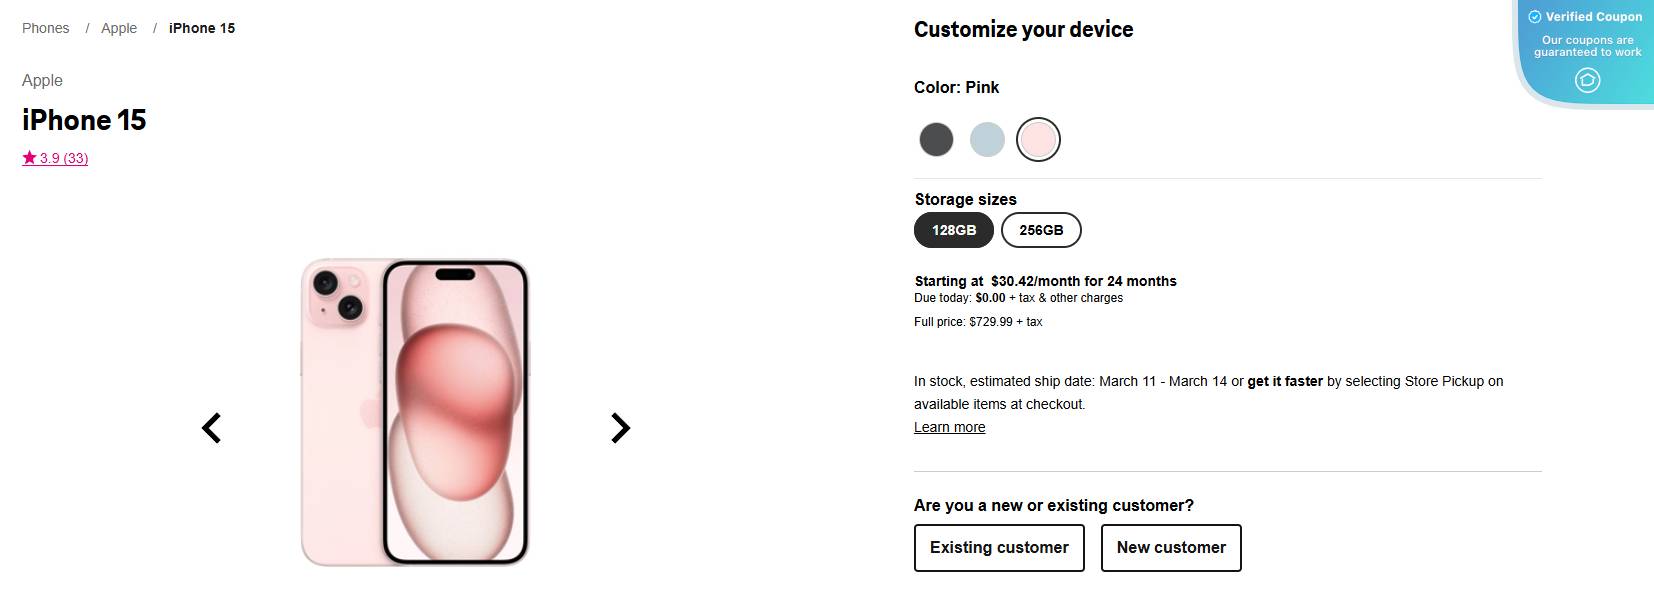Open the coupon logo icon on the badge

tap(1587, 80)
